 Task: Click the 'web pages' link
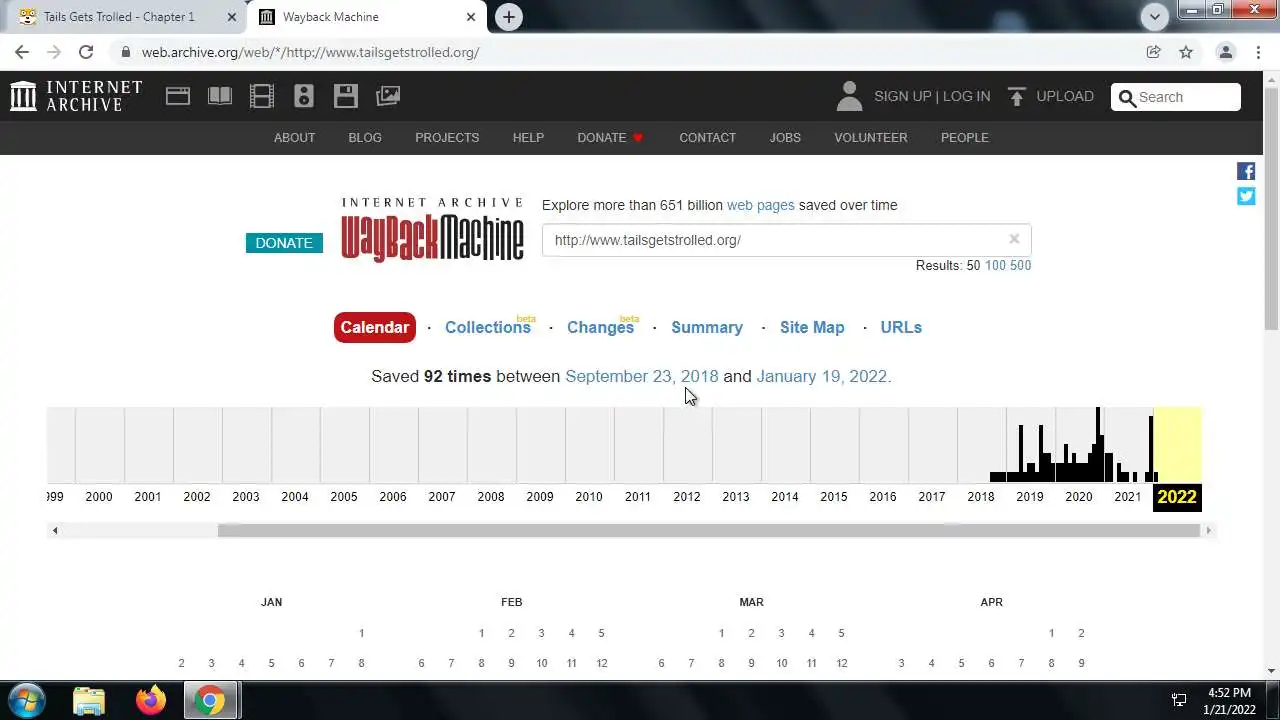point(760,205)
